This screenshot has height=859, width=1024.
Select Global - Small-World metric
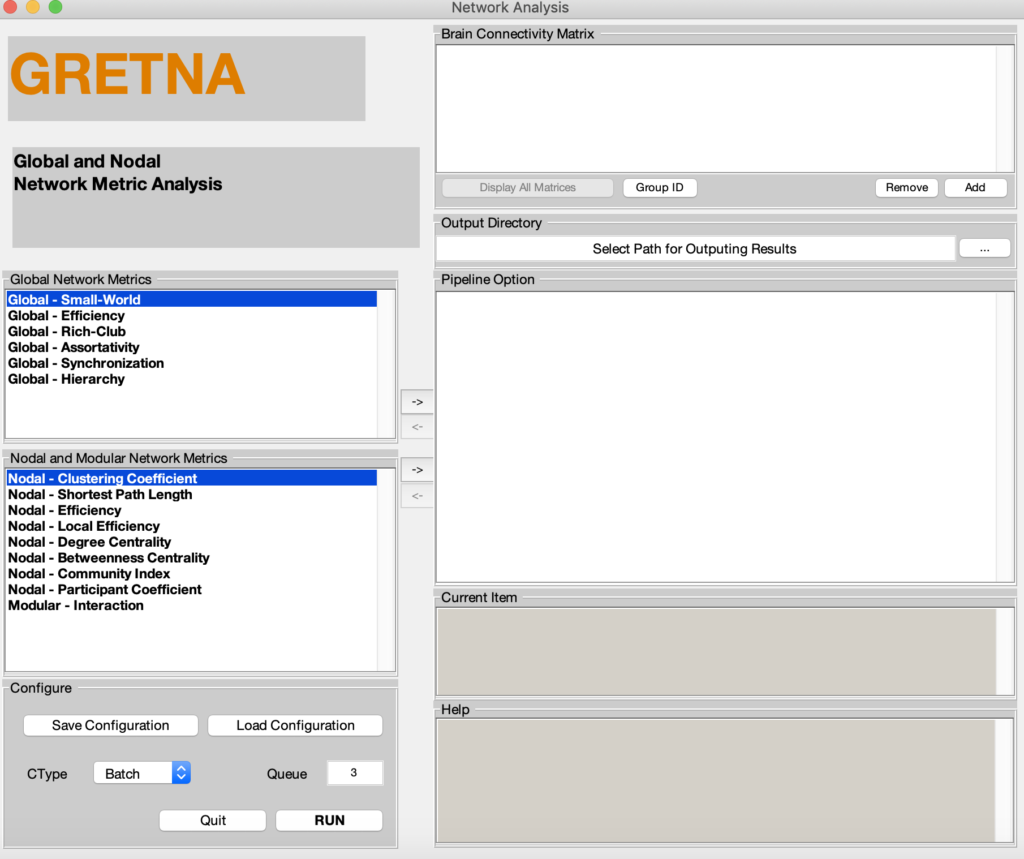coord(192,300)
